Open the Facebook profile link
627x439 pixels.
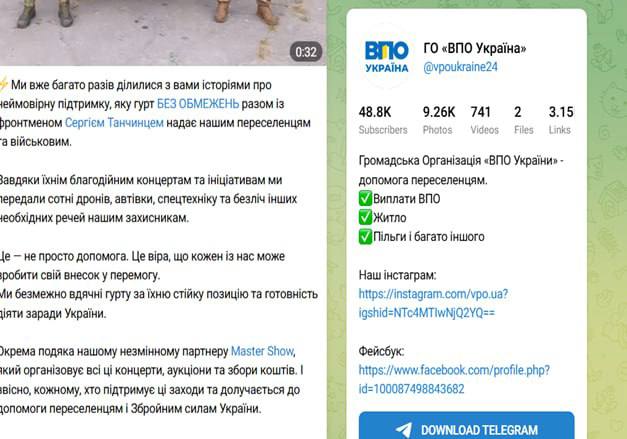tap(454, 379)
